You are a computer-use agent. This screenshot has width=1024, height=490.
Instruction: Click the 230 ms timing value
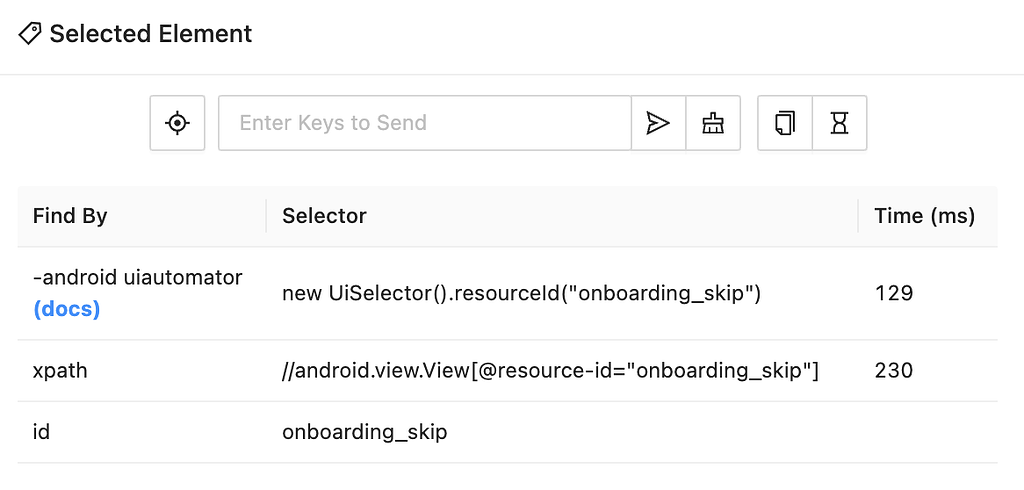click(x=893, y=370)
